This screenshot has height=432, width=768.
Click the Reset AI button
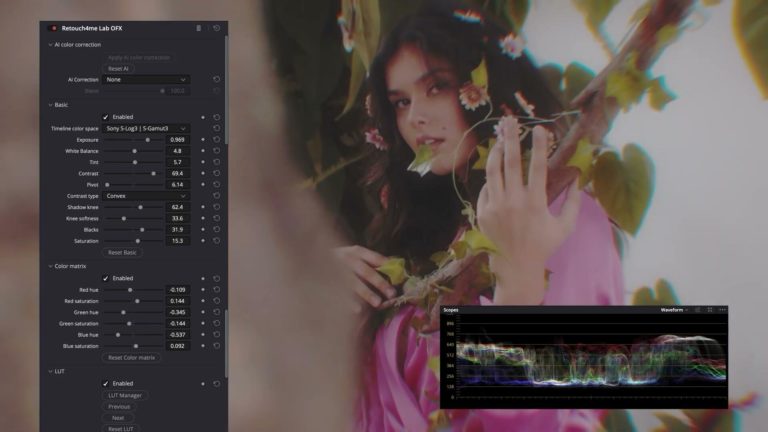118,69
